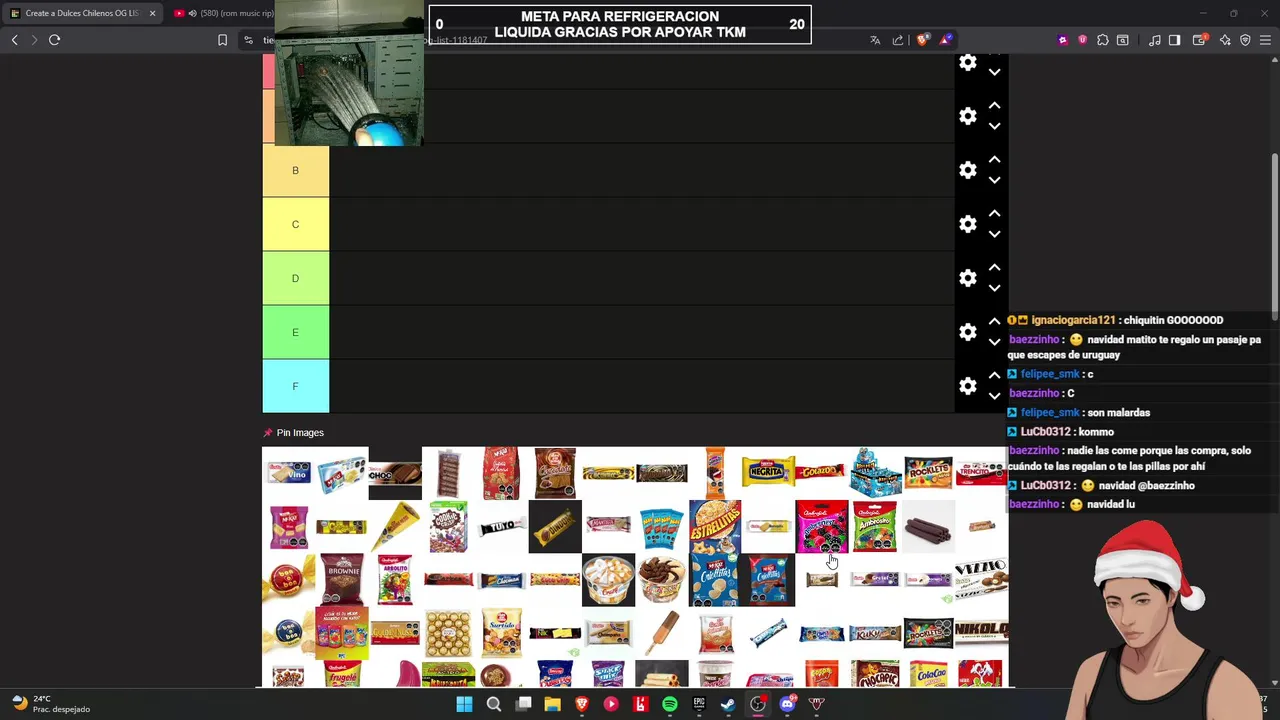Move tier F row up with arrow
The height and width of the screenshot is (720, 1280).
tap(994, 375)
